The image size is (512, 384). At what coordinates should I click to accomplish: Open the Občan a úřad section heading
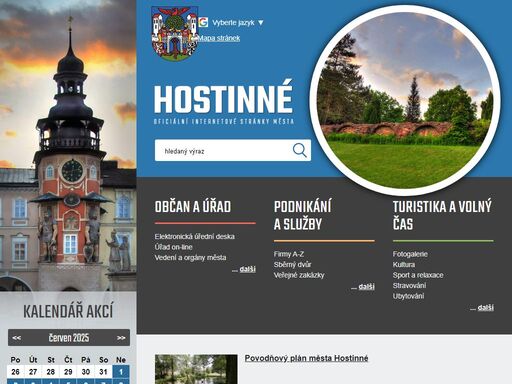(x=193, y=207)
